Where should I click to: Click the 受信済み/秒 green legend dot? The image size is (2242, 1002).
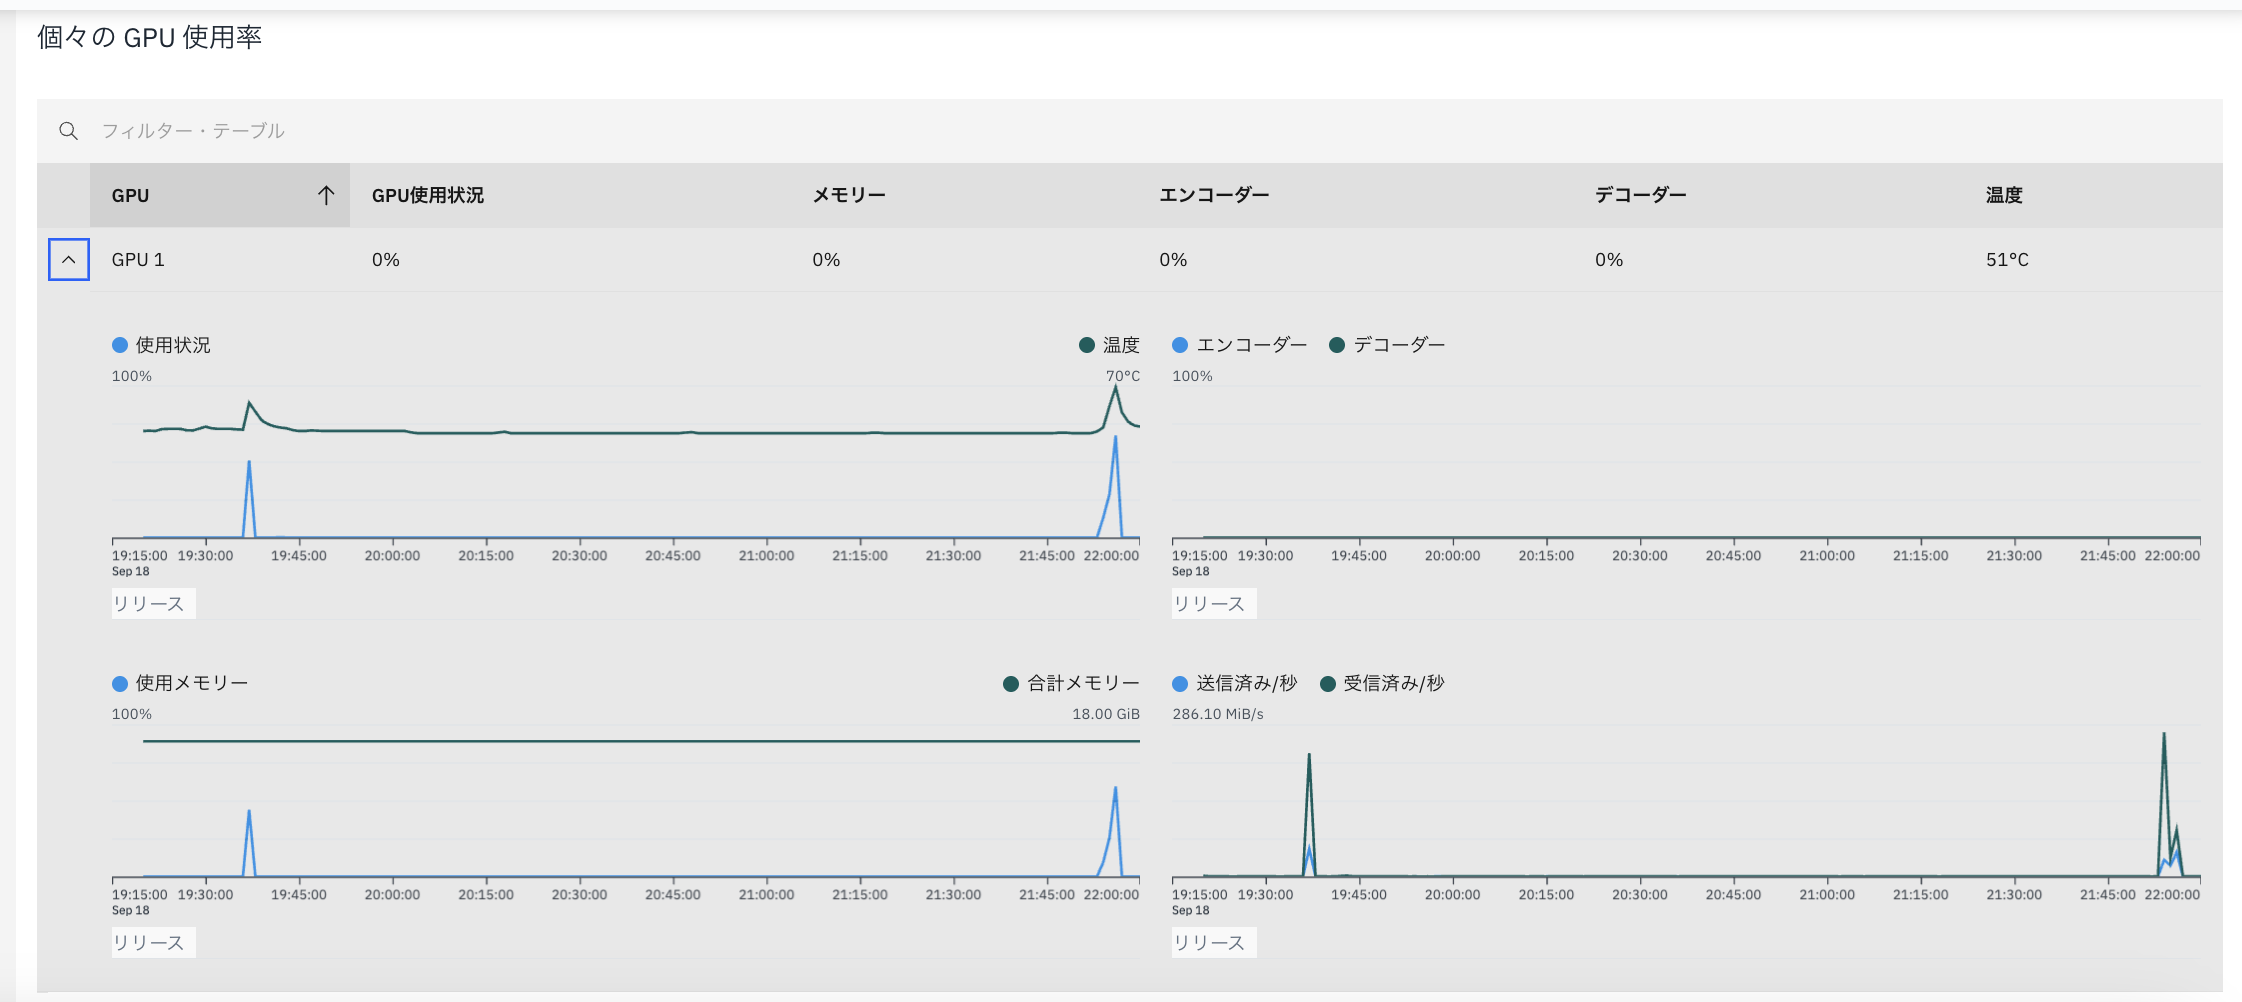point(1327,683)
